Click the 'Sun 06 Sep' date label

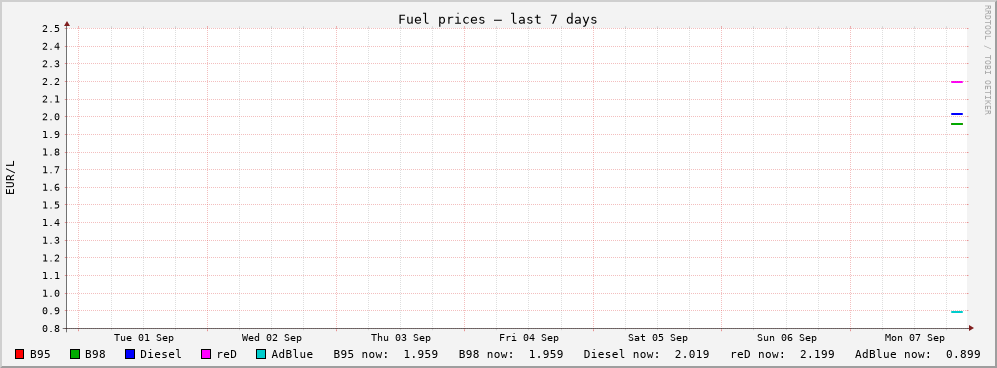(787, 337)
